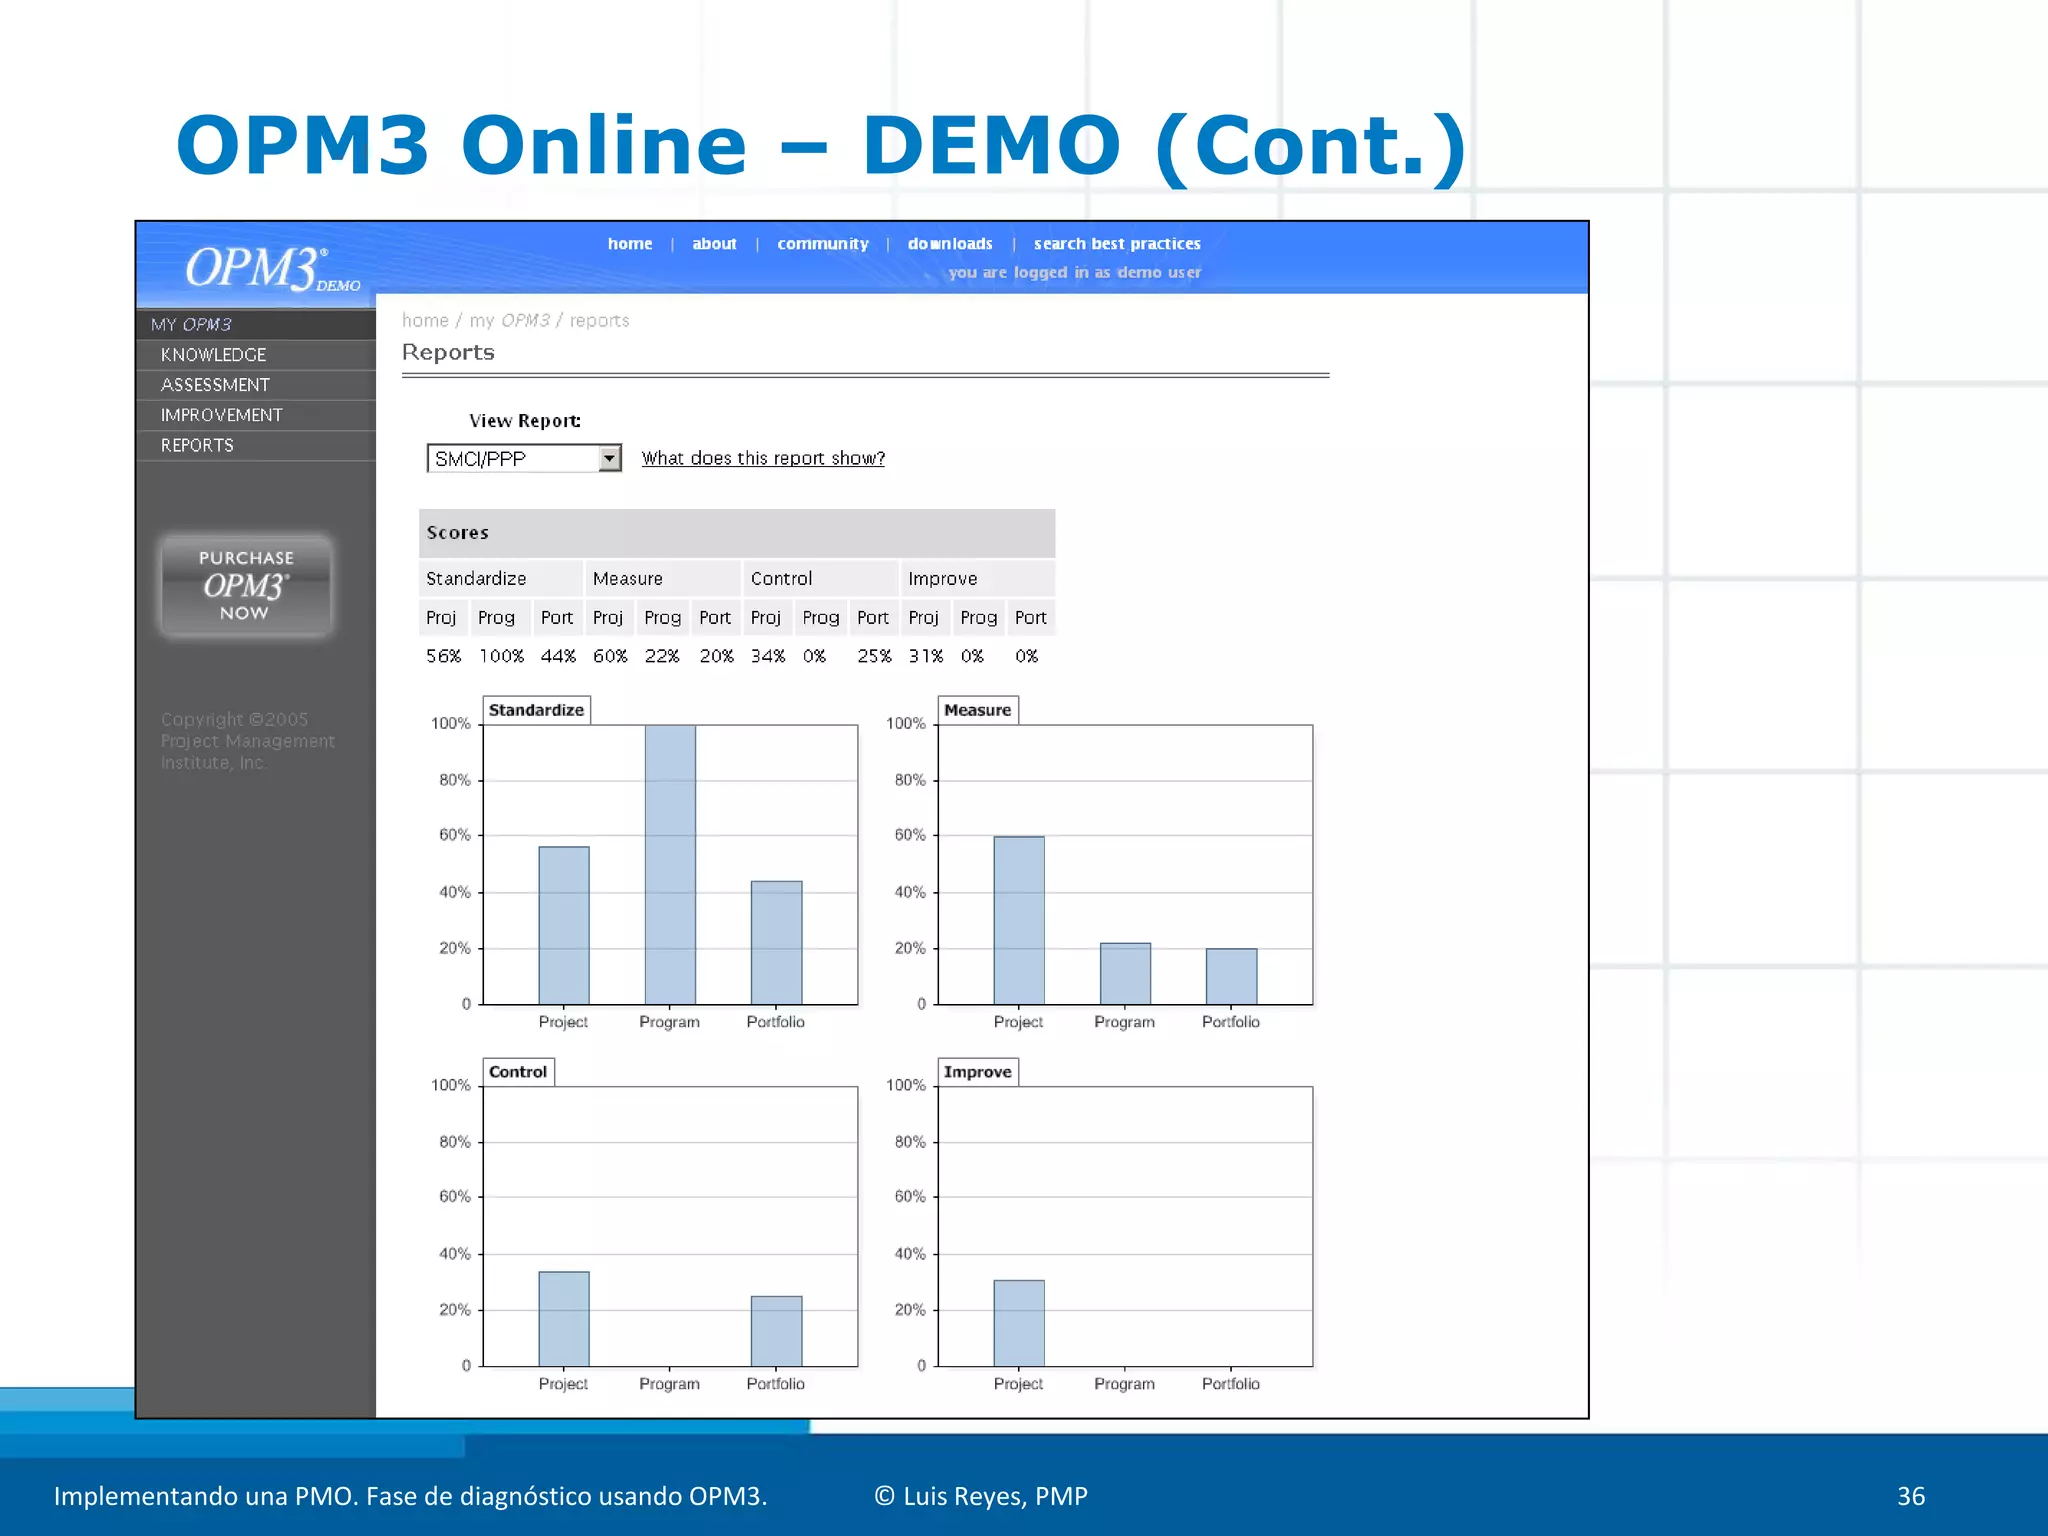Click the Purchase OPM3 Now button

[x=246, y=586]
